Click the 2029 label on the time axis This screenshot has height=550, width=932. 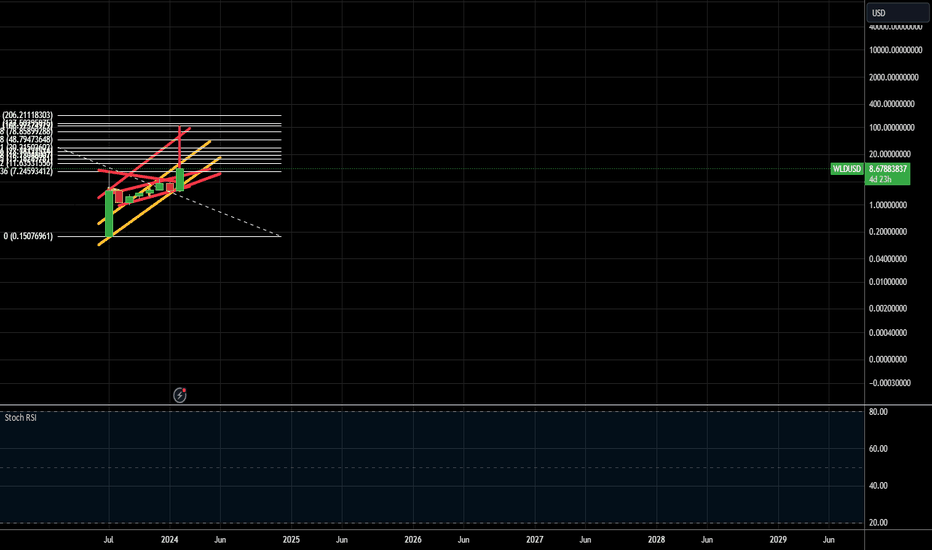778,540
